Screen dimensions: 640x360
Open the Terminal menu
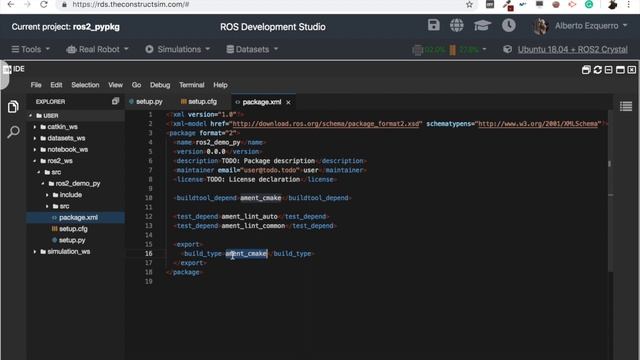pyautogui.click(x=191, y=85)
